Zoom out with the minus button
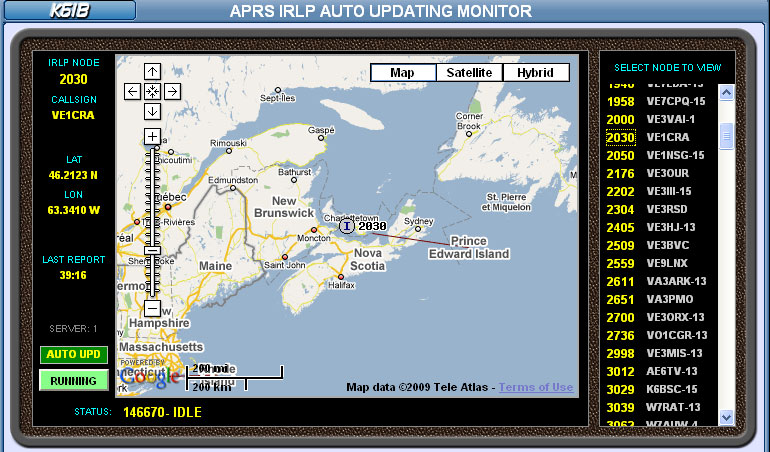 click(x=152, y=309)
